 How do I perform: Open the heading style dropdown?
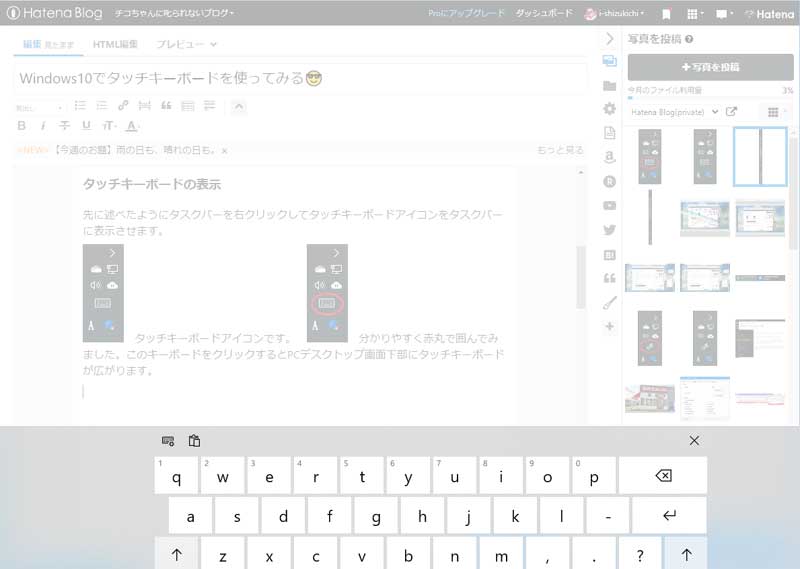pos(39,108)
